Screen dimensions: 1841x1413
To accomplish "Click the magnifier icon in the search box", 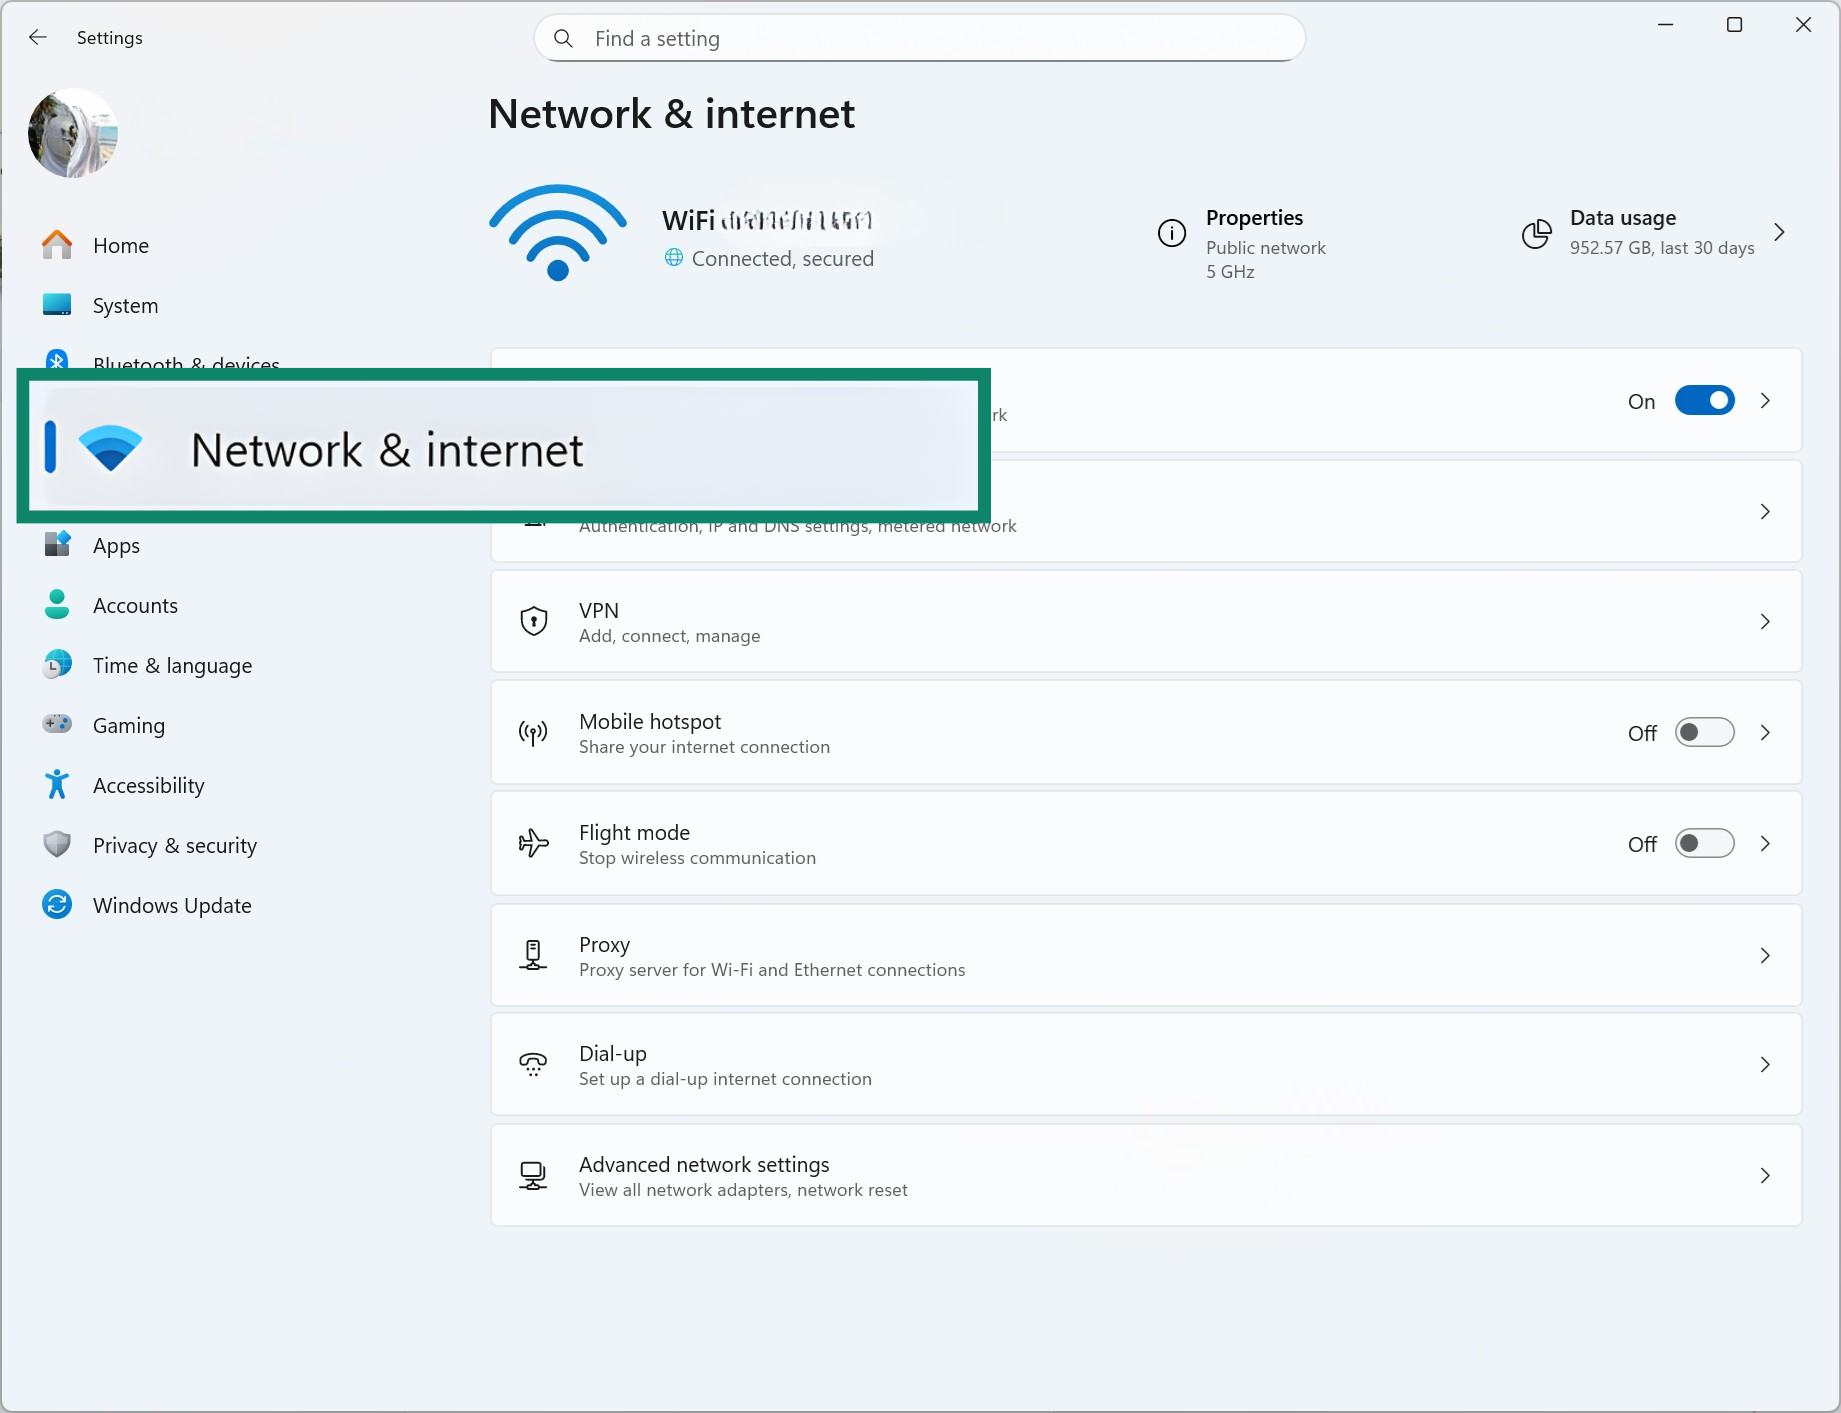I will [x=563, y=39].
